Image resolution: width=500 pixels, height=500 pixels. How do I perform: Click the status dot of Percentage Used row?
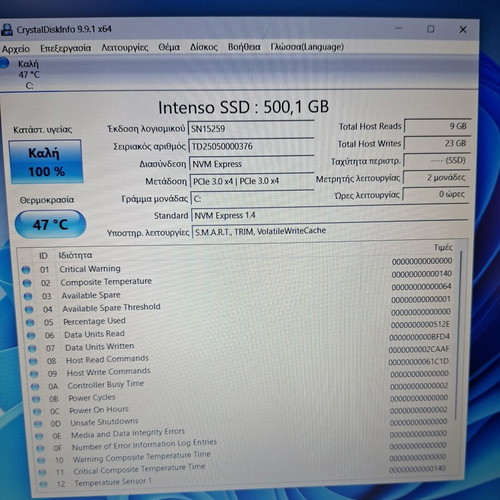point(30,322)
